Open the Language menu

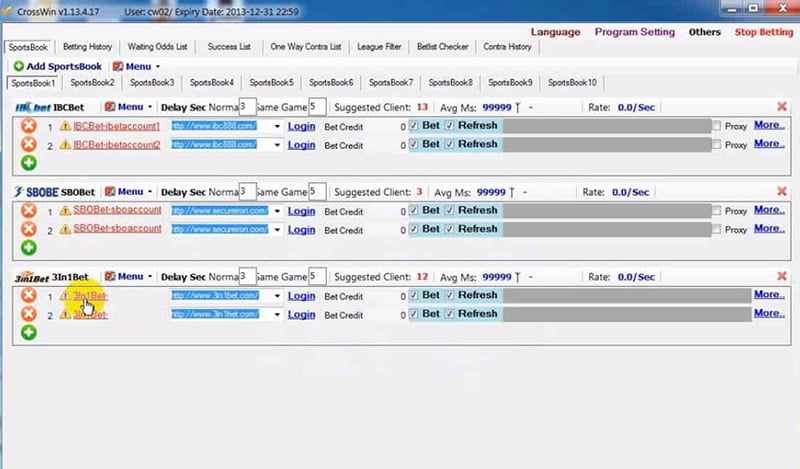click(x=555, y=32)
